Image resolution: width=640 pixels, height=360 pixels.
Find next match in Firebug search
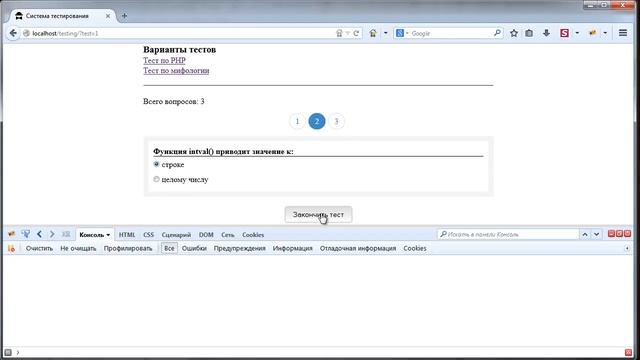(x=596, y=234)
